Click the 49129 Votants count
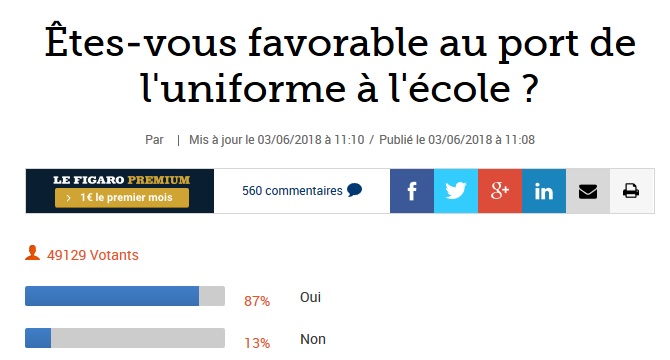This screenshot has height=360, width=670. click(x=93, y=255)
